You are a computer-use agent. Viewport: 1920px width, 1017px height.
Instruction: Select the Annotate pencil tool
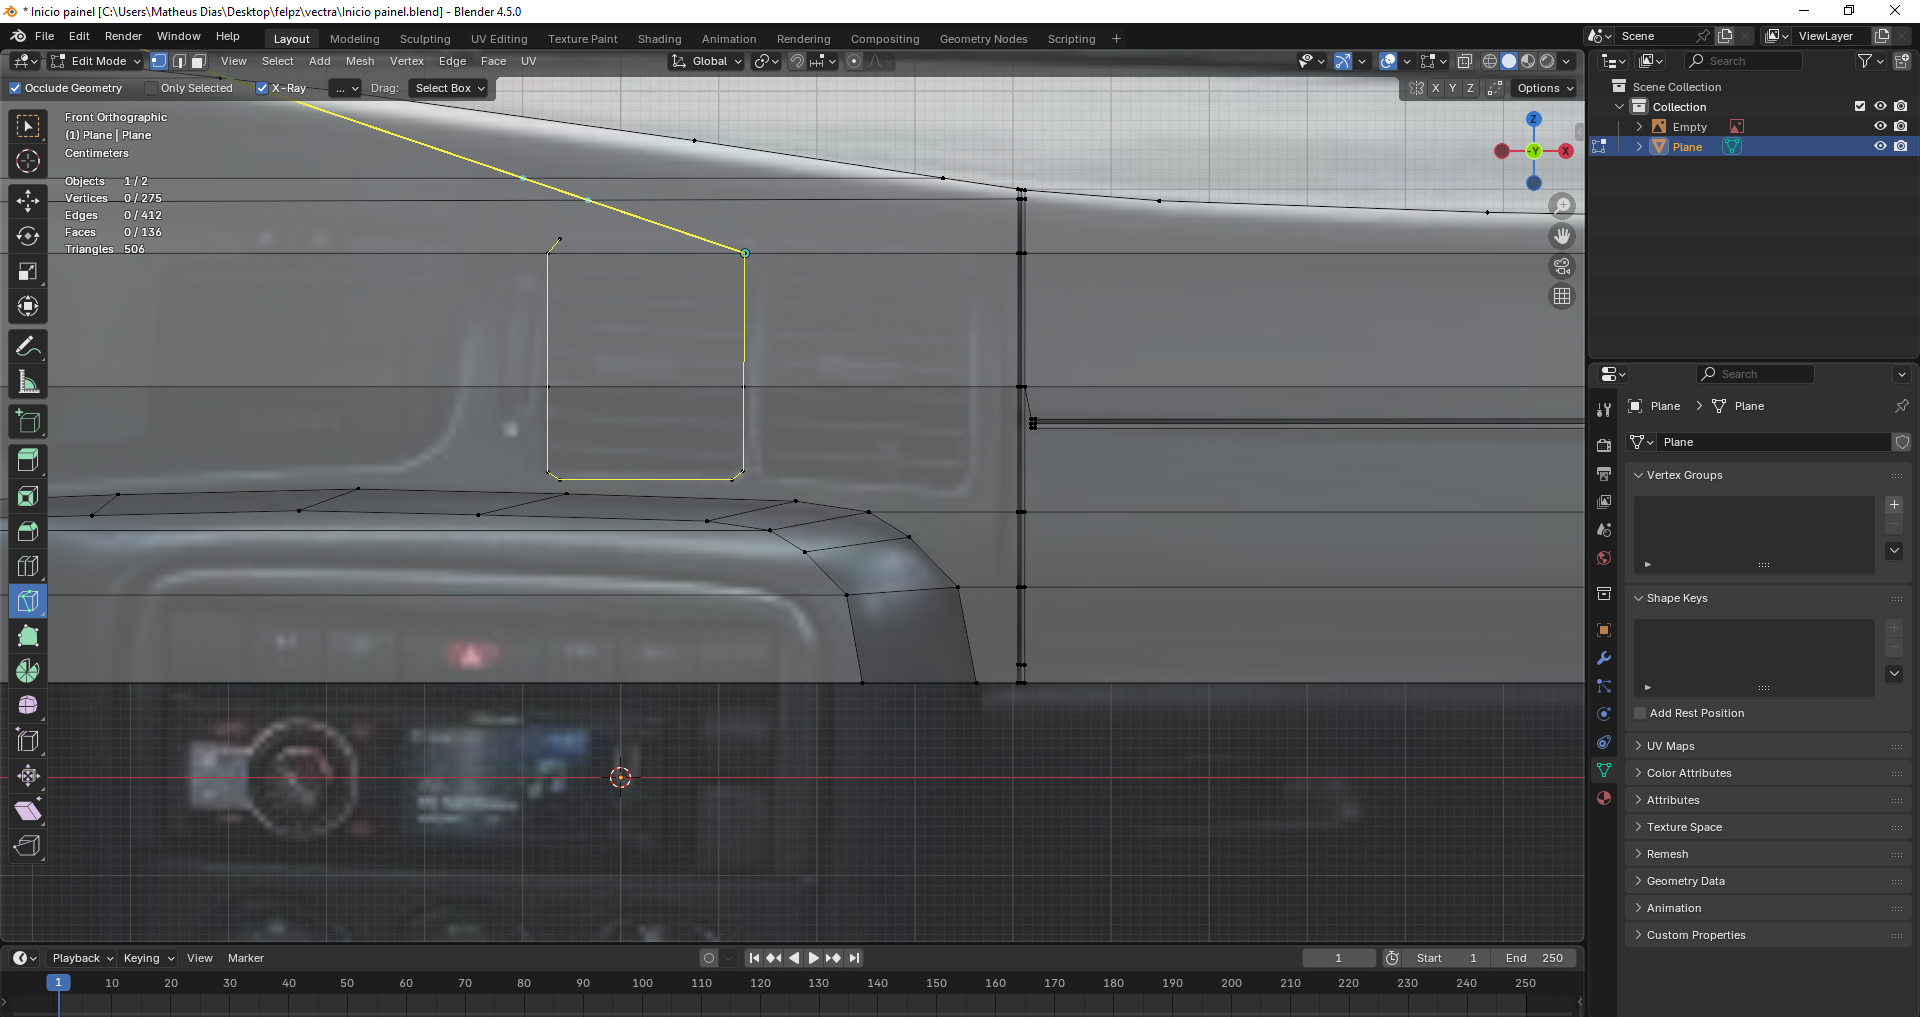[x=28, y=347]
